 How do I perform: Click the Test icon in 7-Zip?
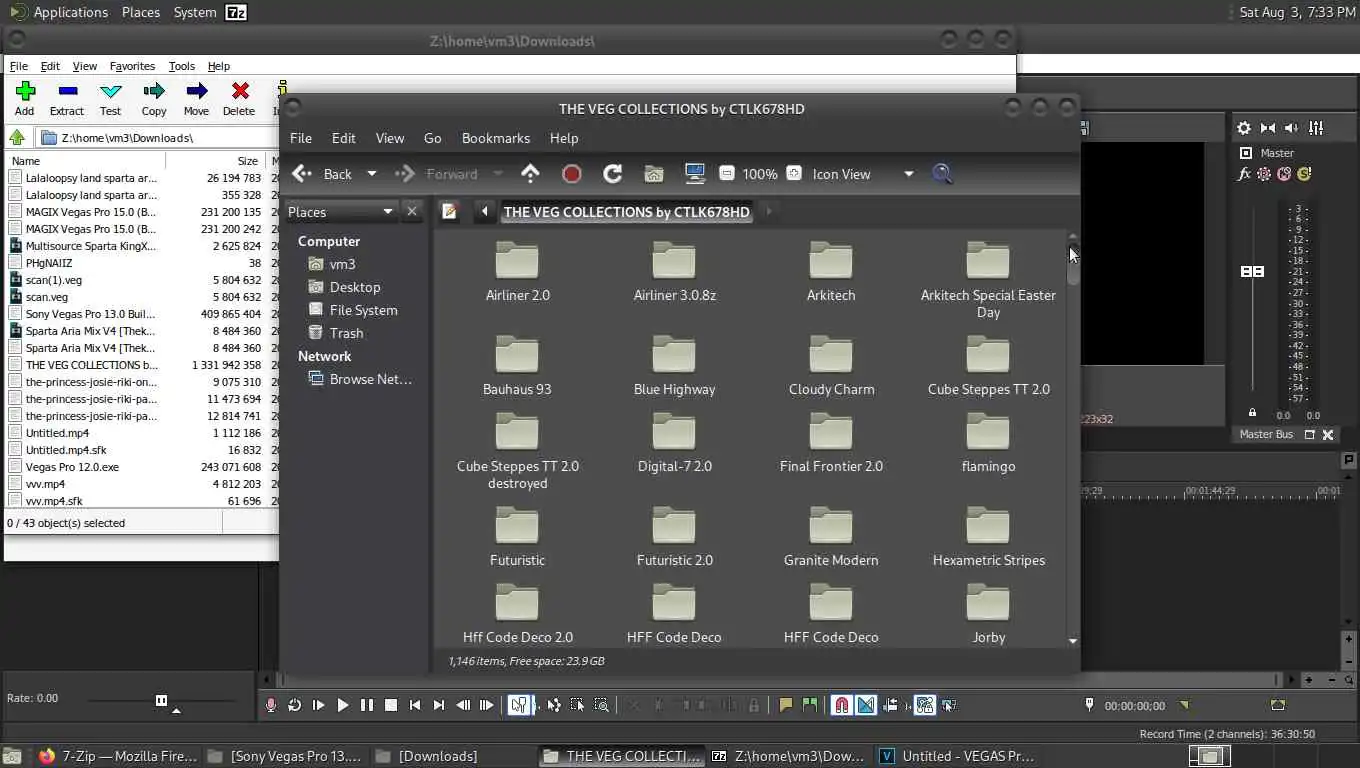coord(110,91)
